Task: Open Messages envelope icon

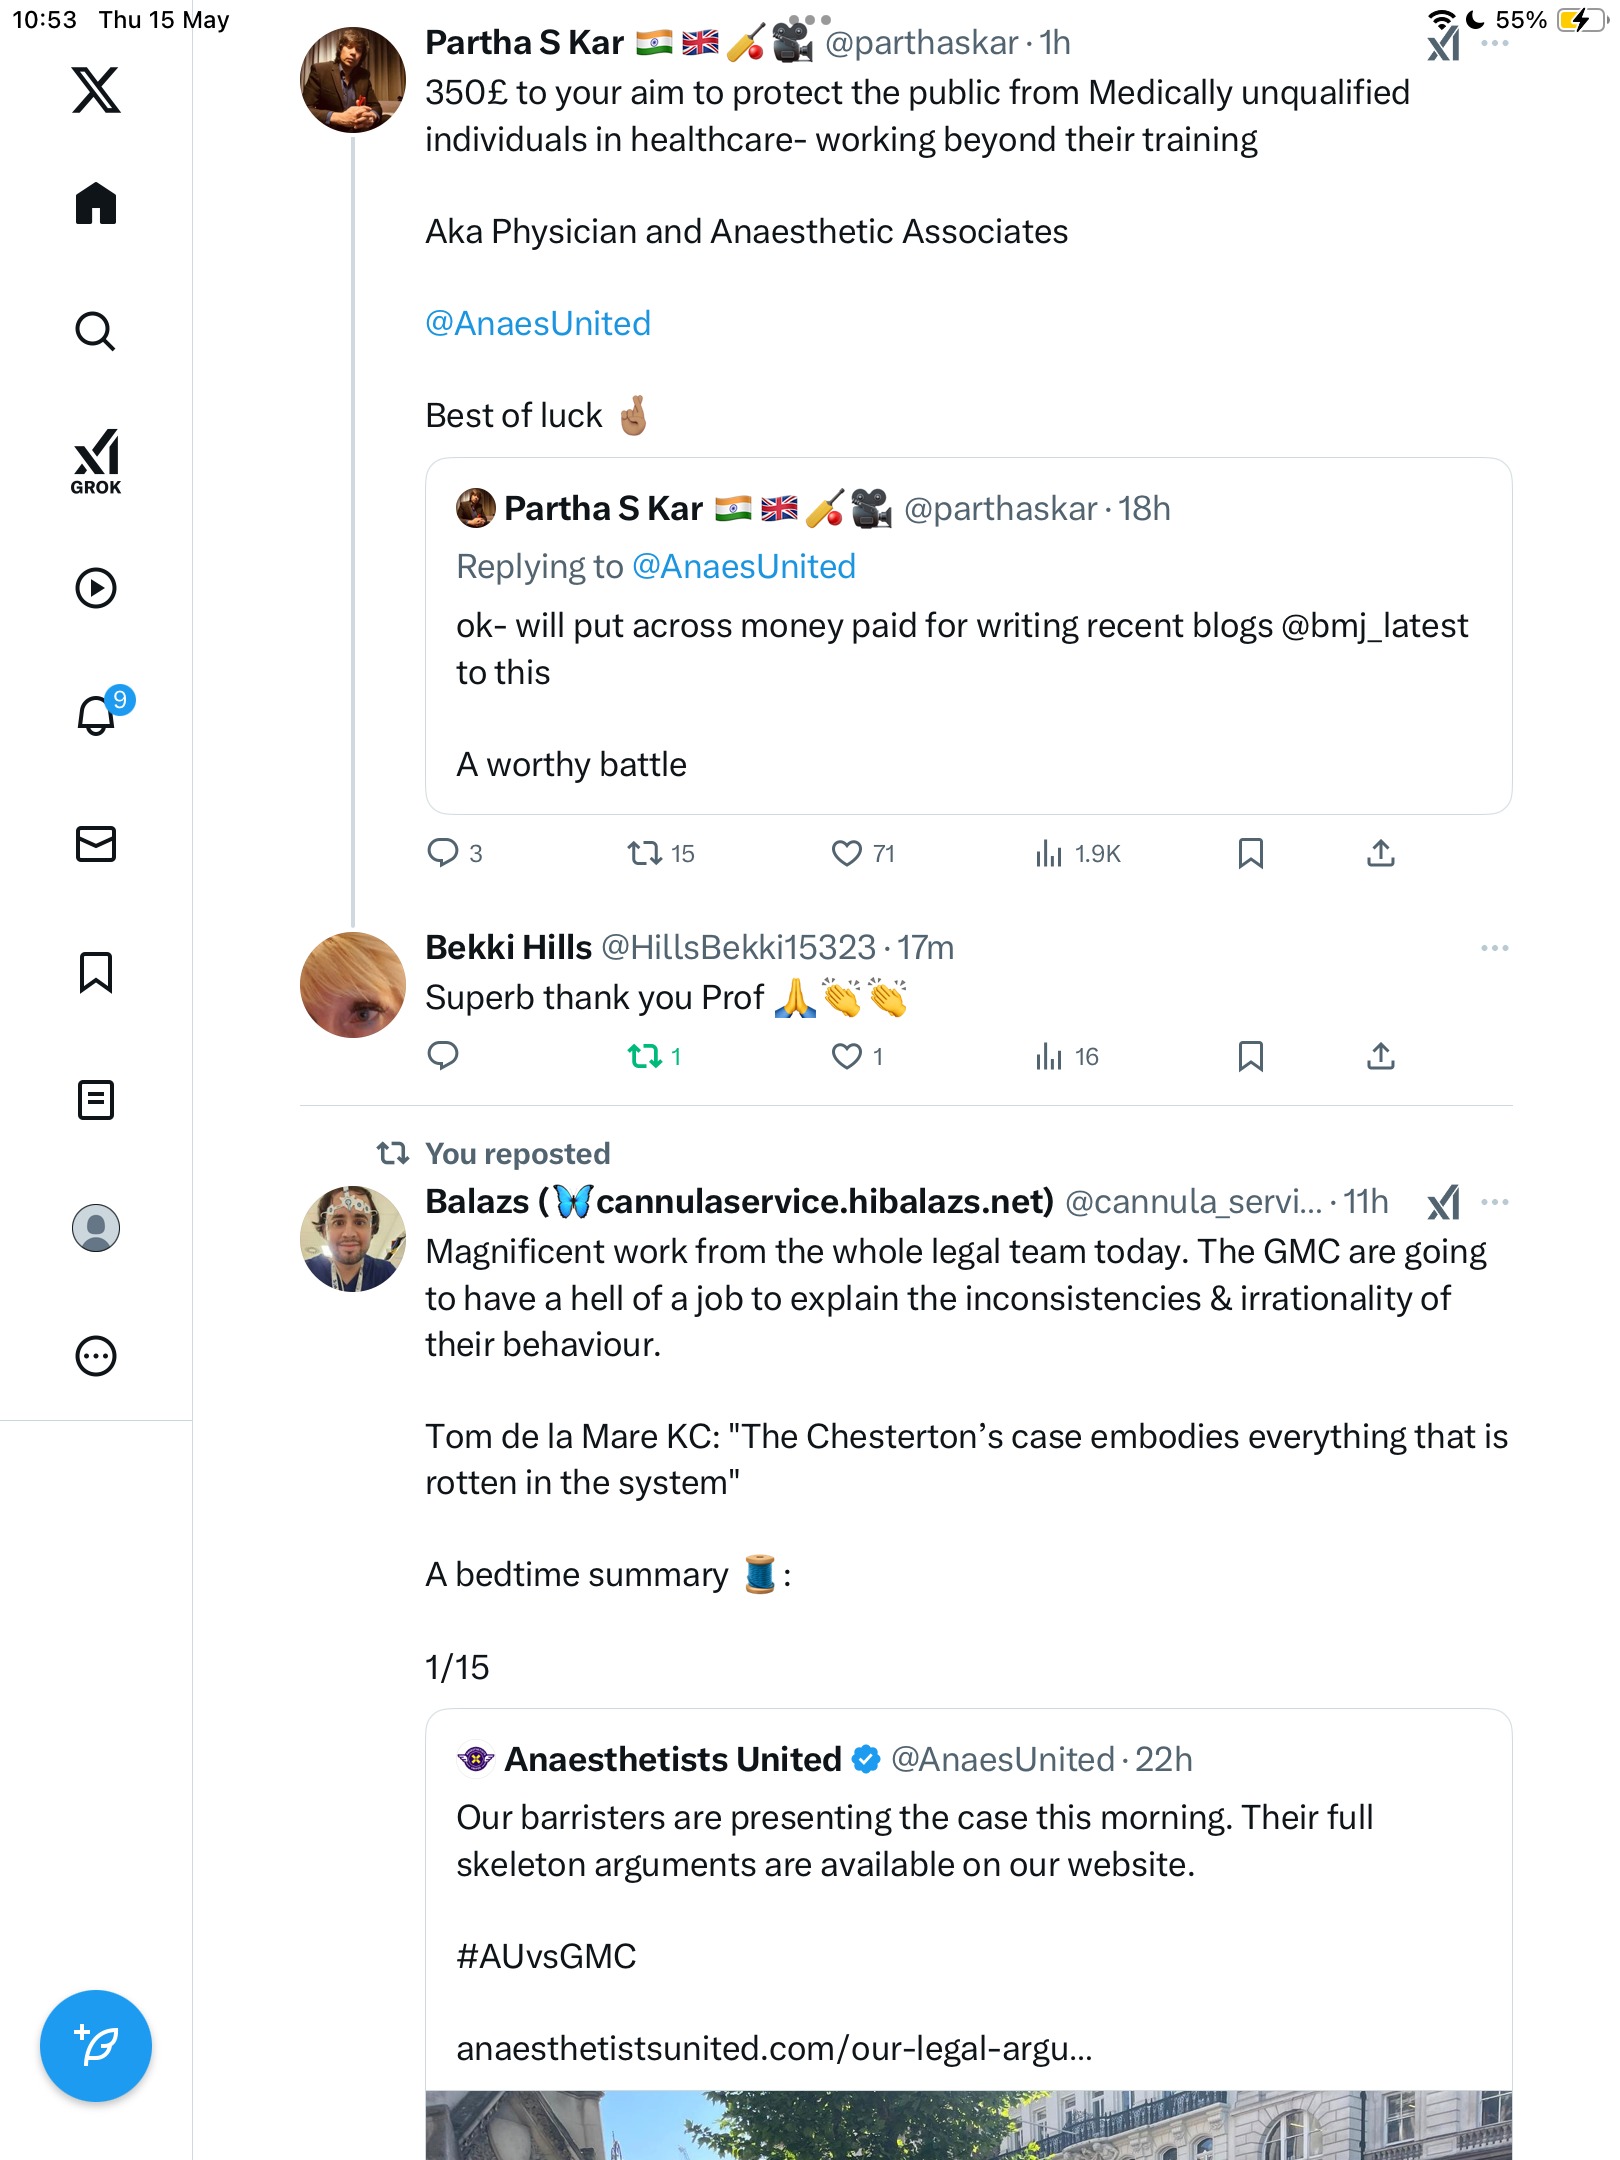Action: click(x=96, y=844)
